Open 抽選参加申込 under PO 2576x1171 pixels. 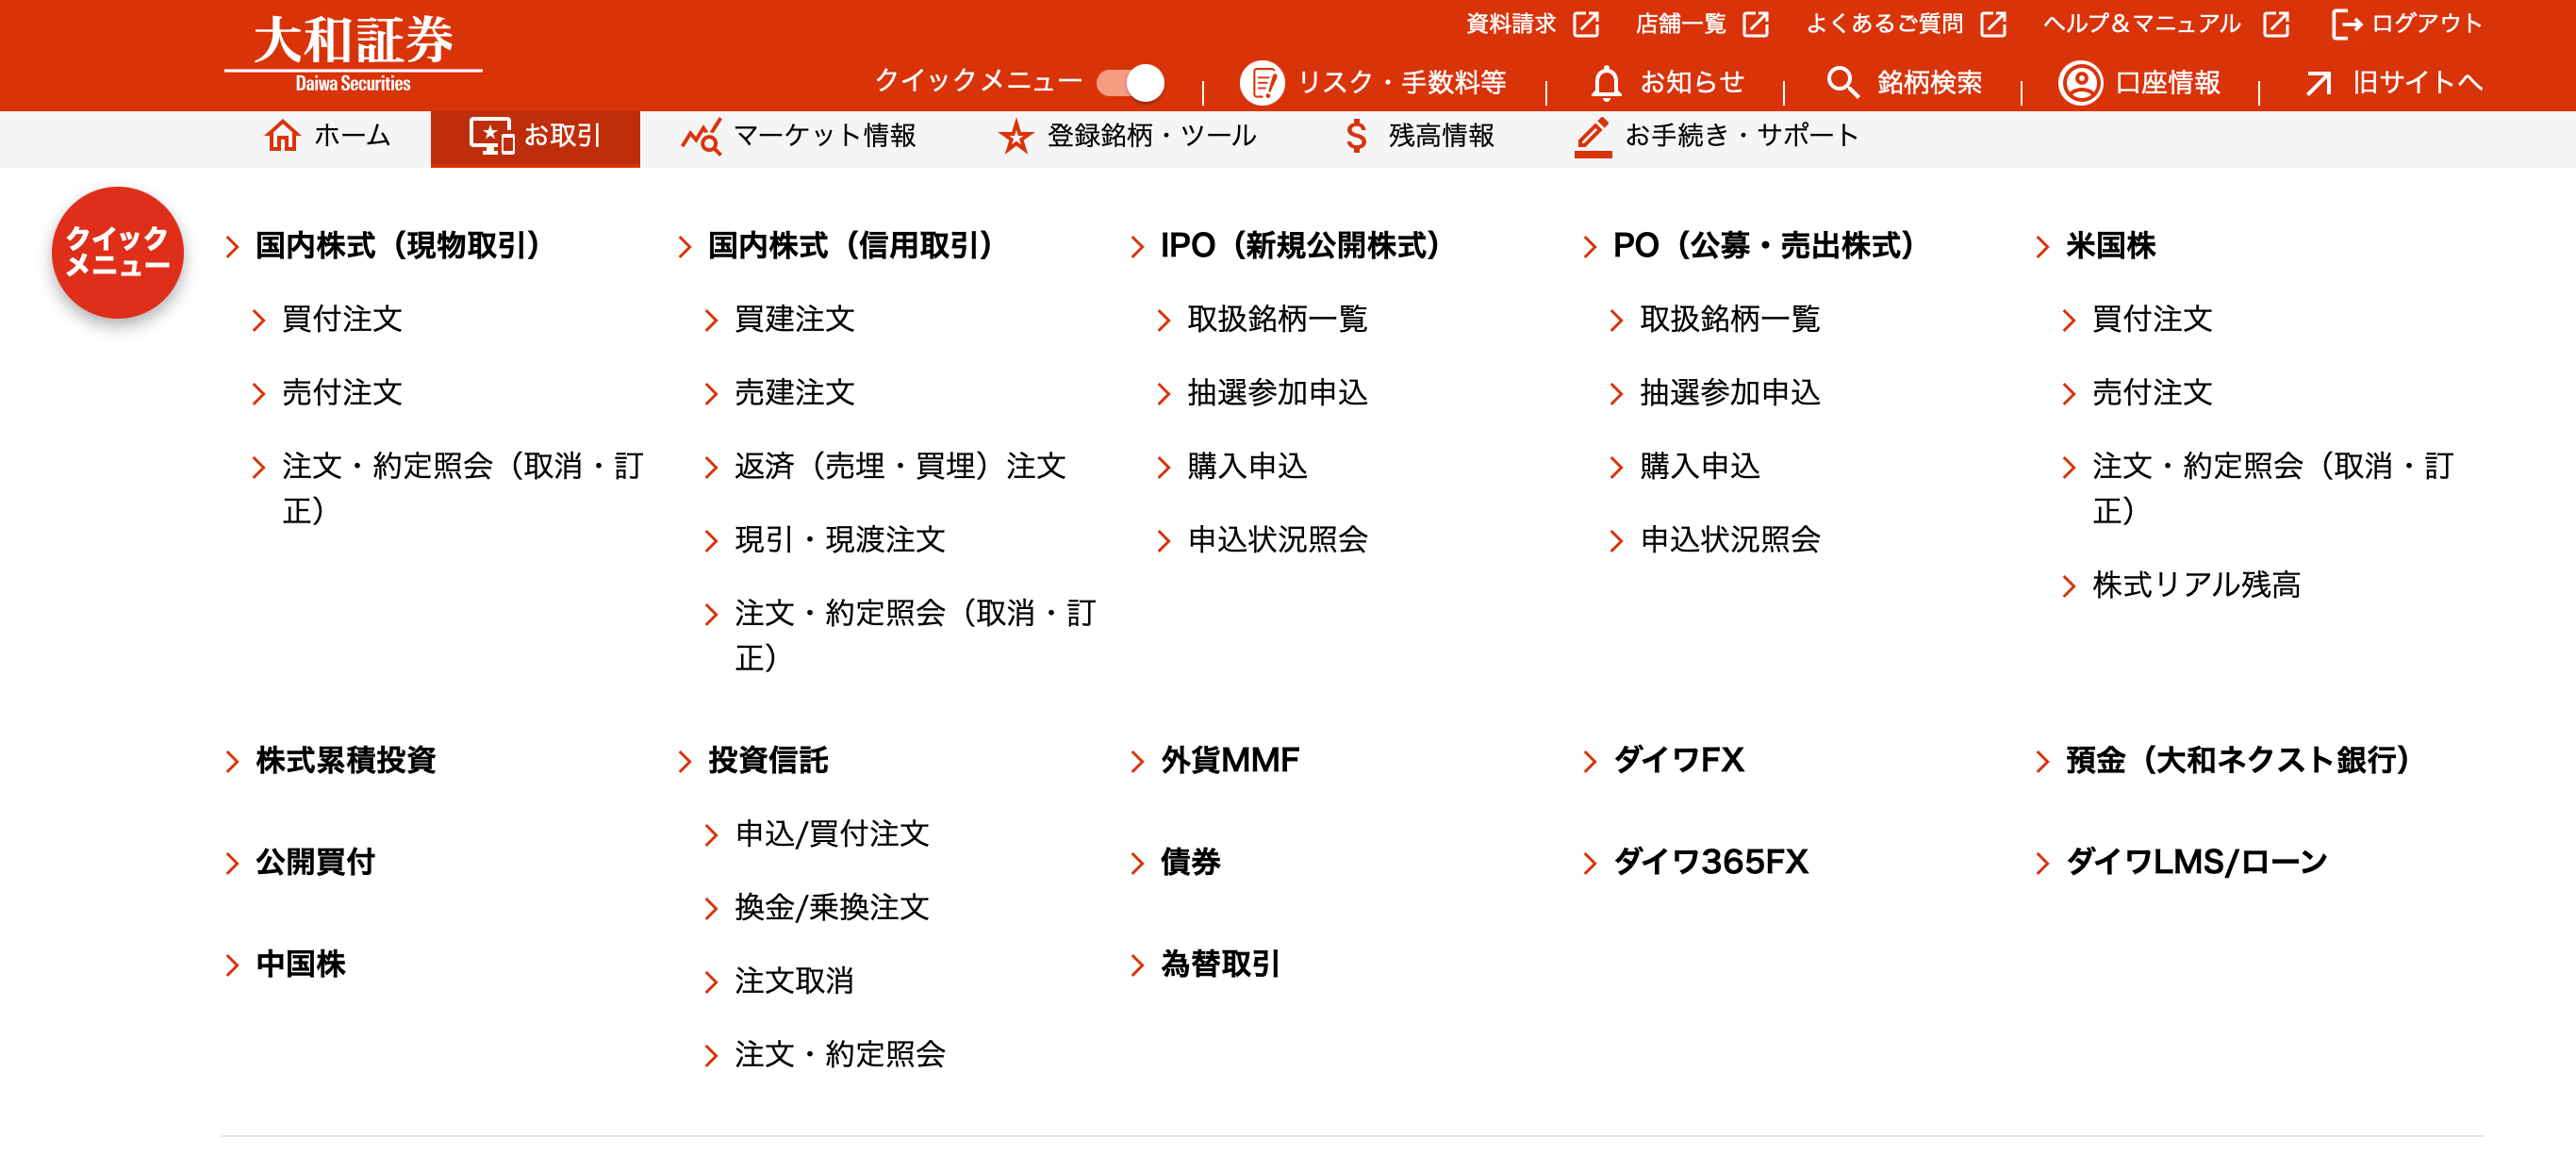pos(1730,393)
